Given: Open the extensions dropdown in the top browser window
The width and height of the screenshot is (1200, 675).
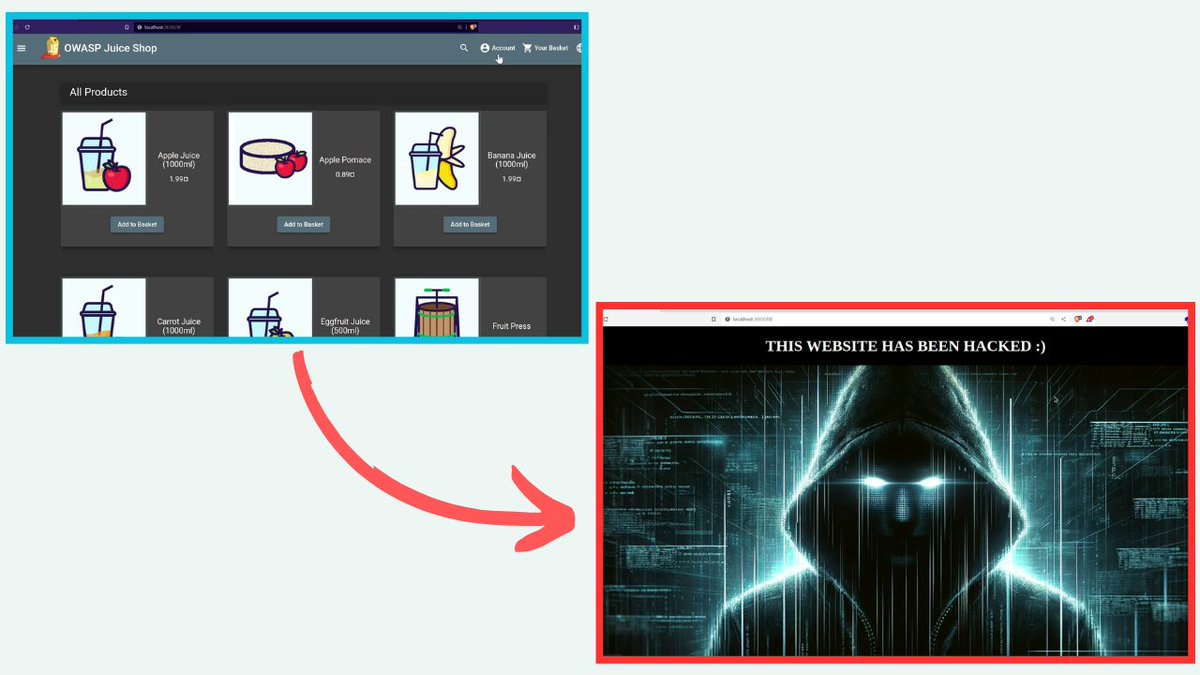Looking at the screenshot, I should click(472, 27).
